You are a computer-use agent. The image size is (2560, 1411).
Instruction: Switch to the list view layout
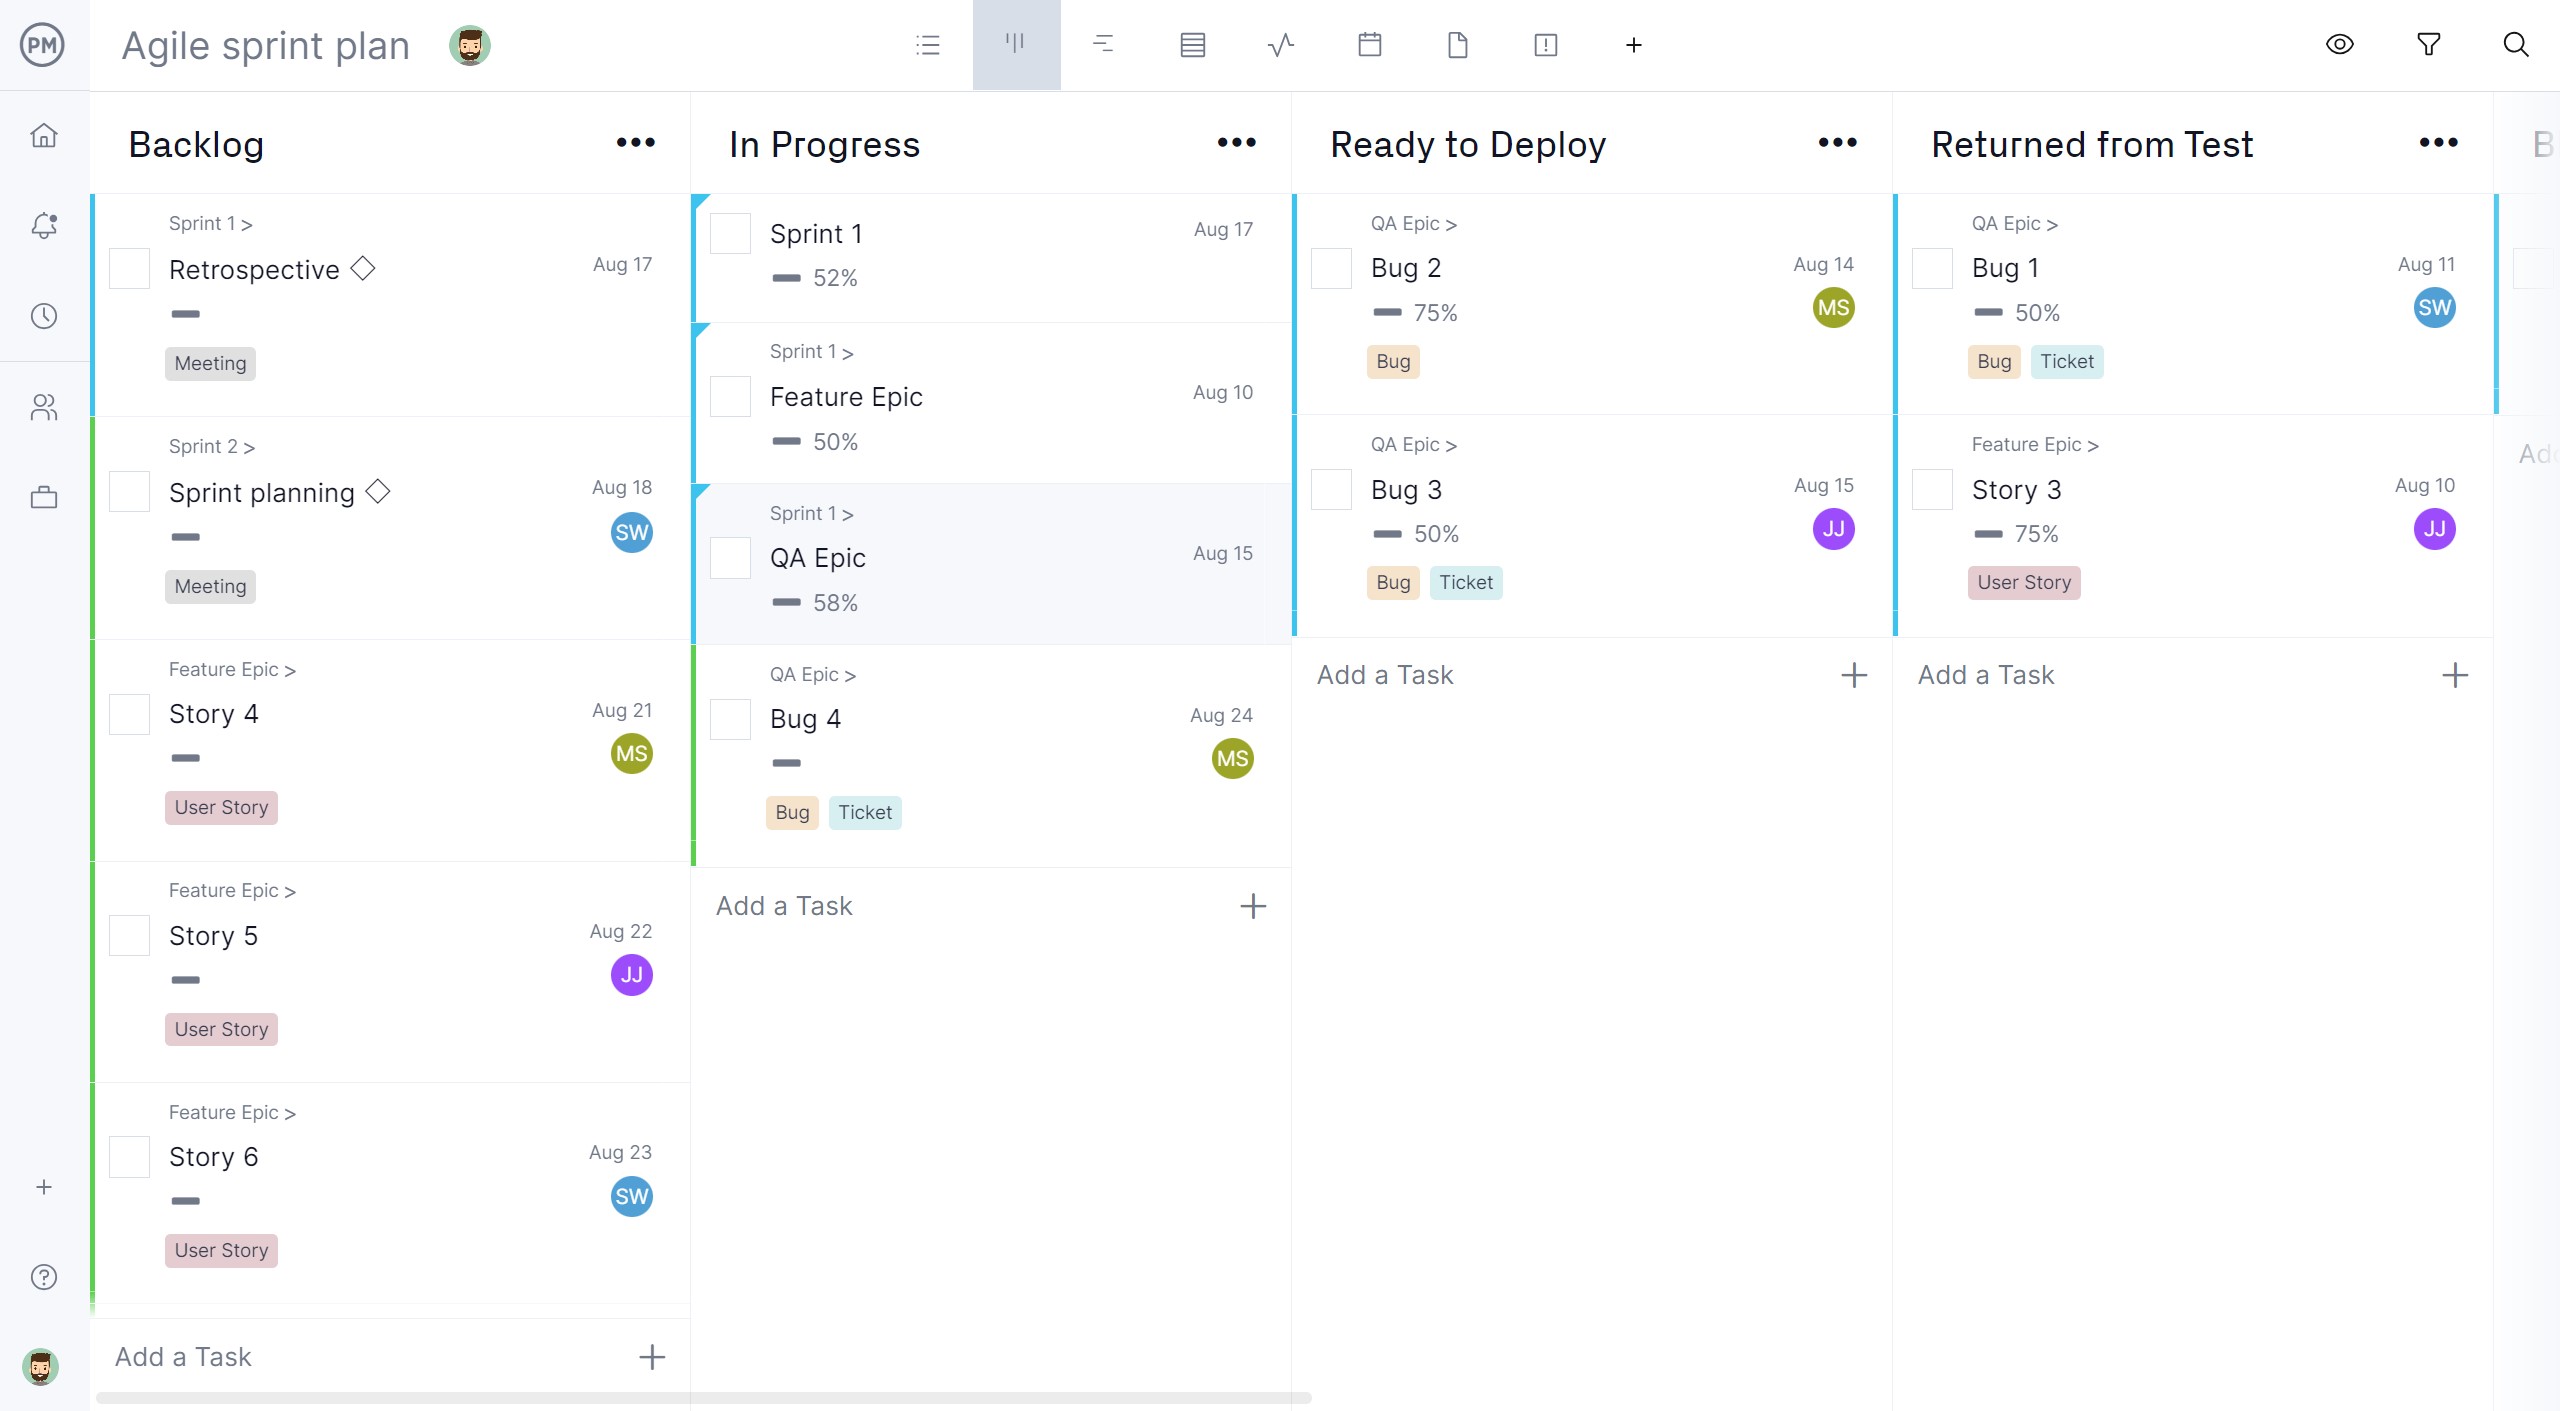[927, 43]
